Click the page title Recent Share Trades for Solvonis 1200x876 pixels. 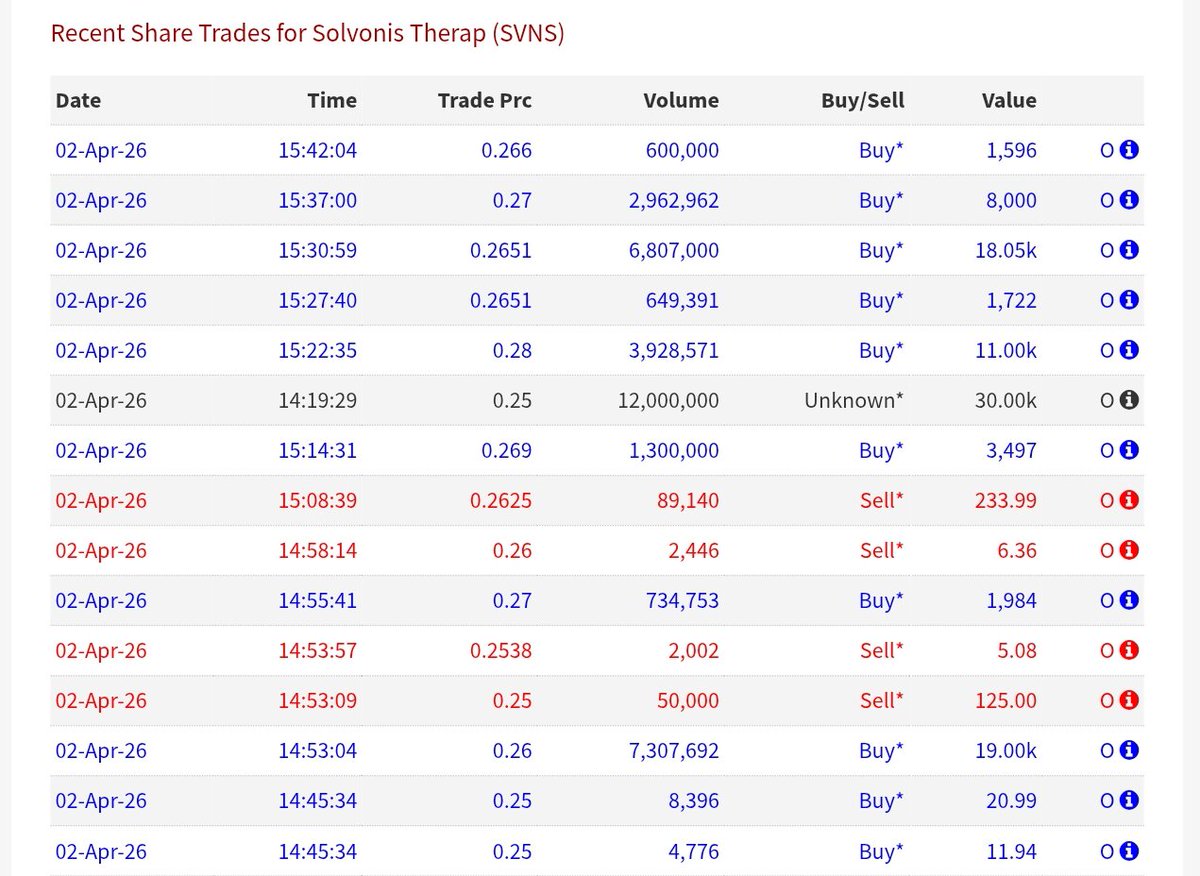click(308, 33)
